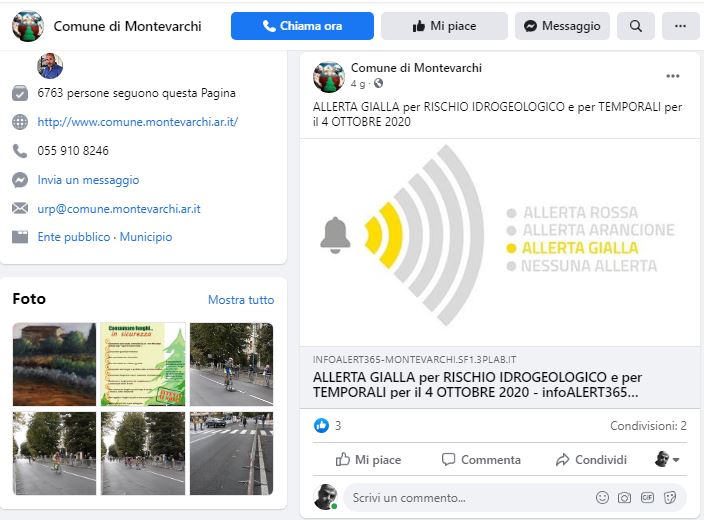Open the post options three-dot menu
This screenshot has width=704, height=520.
673,76
